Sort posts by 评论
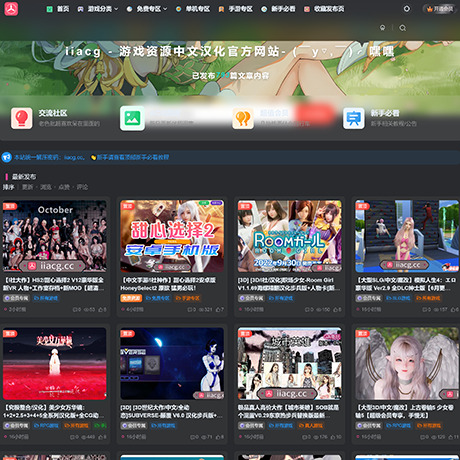 82,187
